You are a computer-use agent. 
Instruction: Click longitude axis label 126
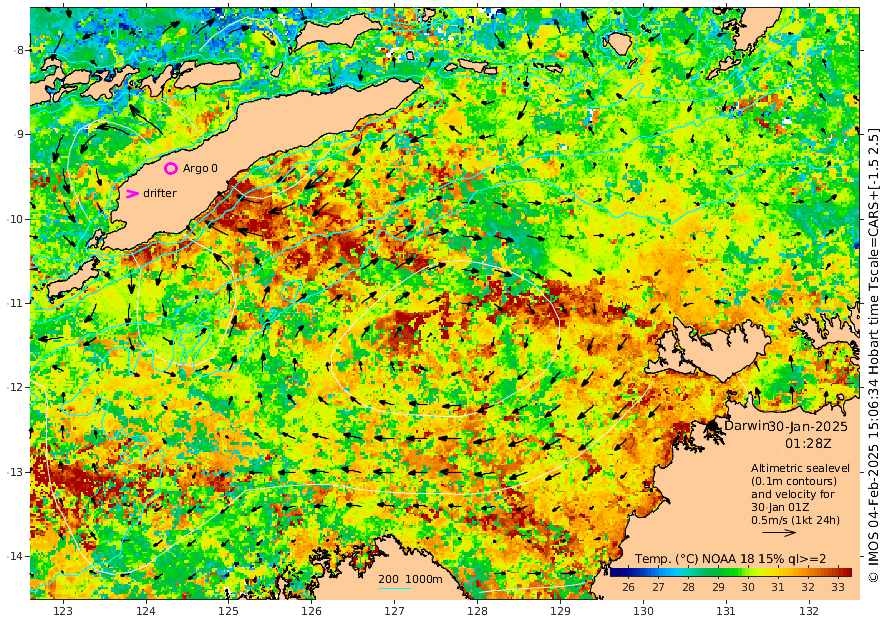[x=311, y=611]
